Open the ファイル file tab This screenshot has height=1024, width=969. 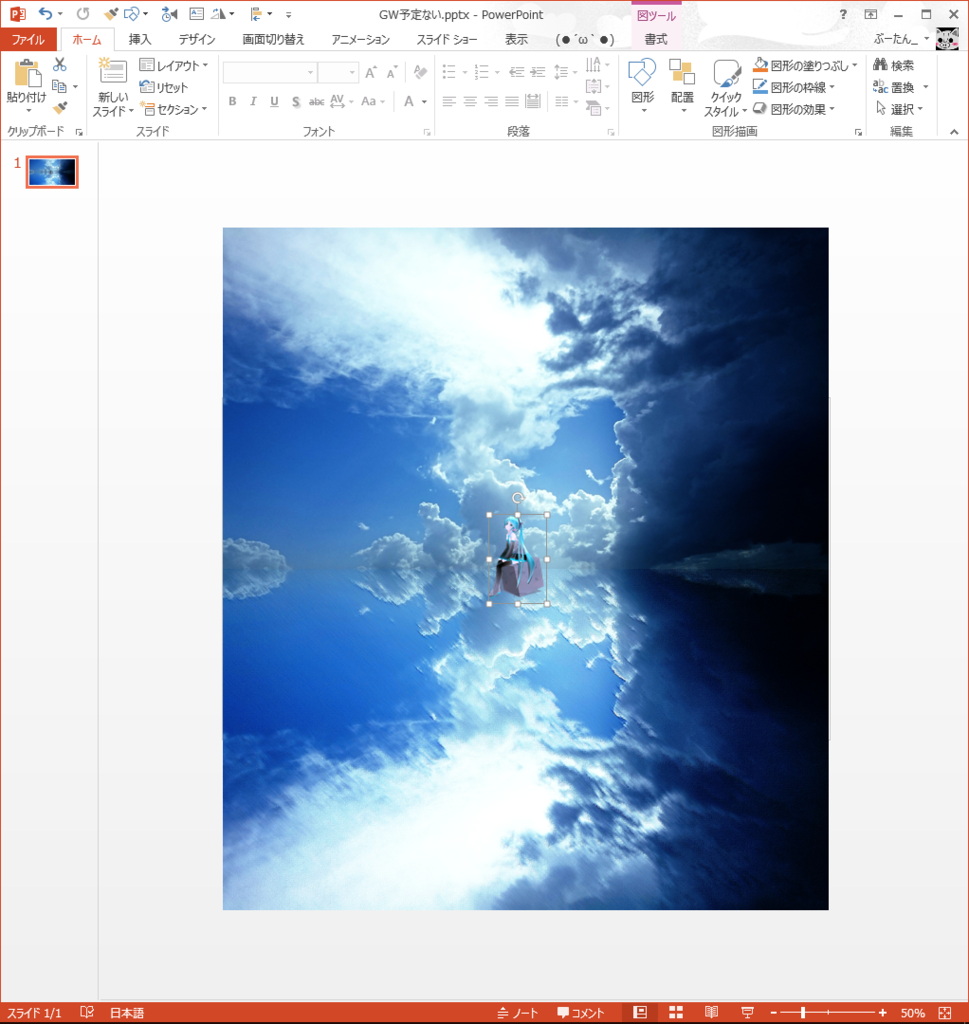[x=29, y=39]
